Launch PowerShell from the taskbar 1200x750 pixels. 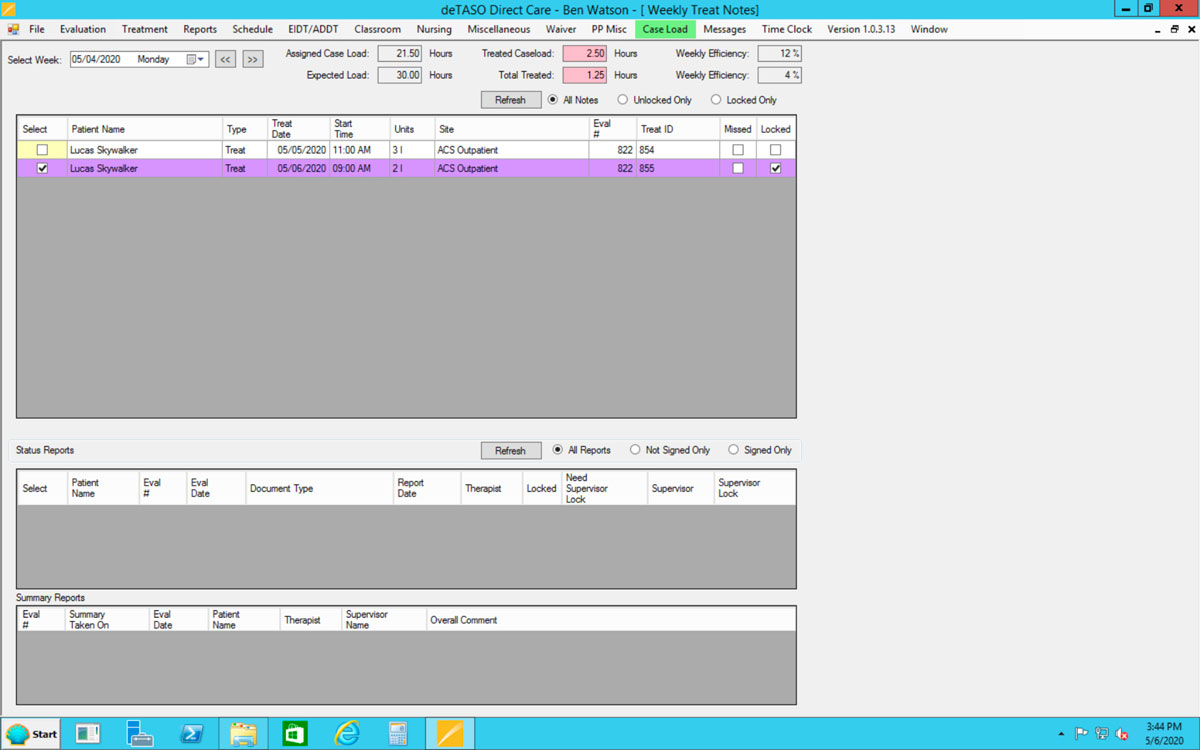pos(192,734)
